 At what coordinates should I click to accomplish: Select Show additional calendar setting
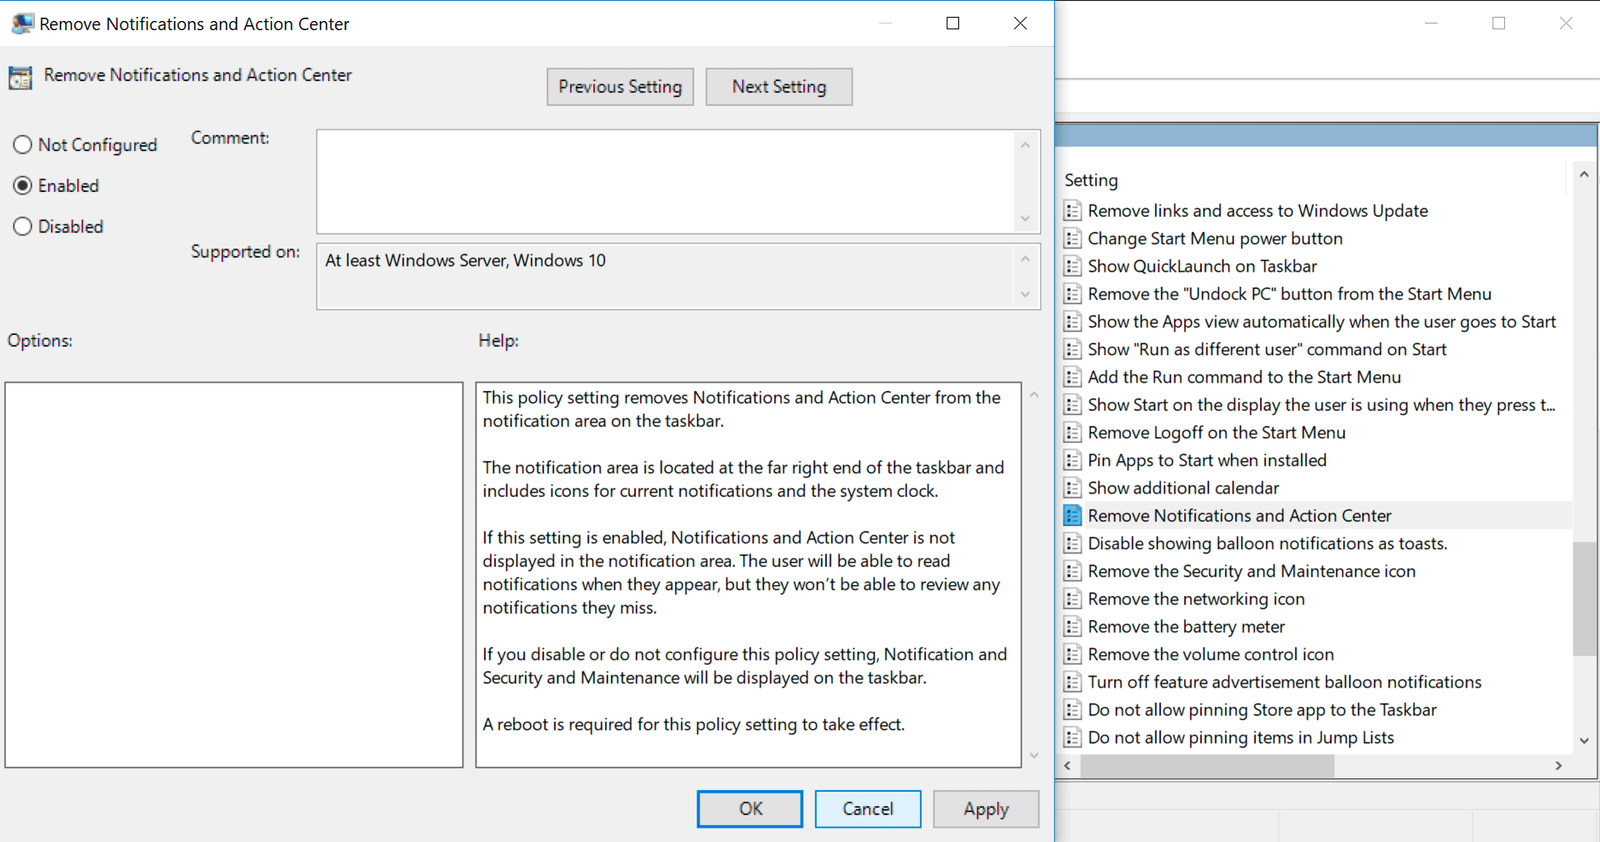[x=1183, y=488]
